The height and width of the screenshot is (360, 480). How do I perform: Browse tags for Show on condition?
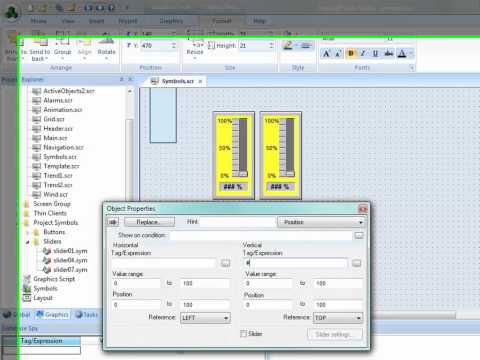pyautogui.click(x=359, y=235)
